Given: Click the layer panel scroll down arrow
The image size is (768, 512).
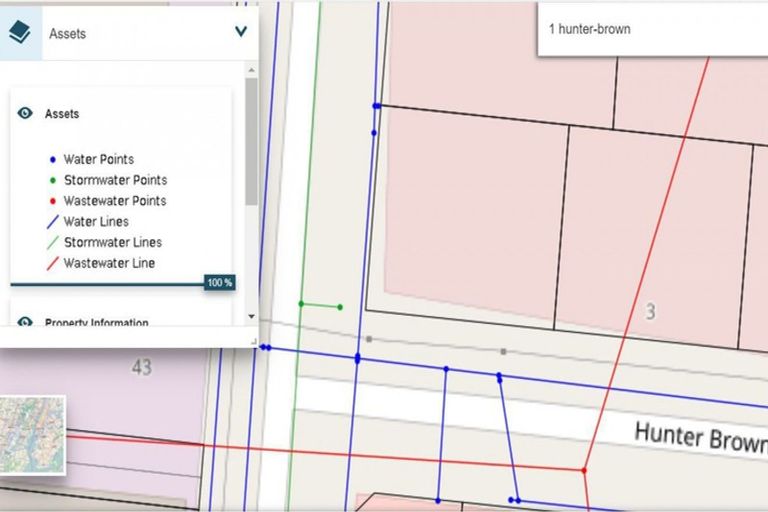Looking at the screenshot, I should click(251, 317).
